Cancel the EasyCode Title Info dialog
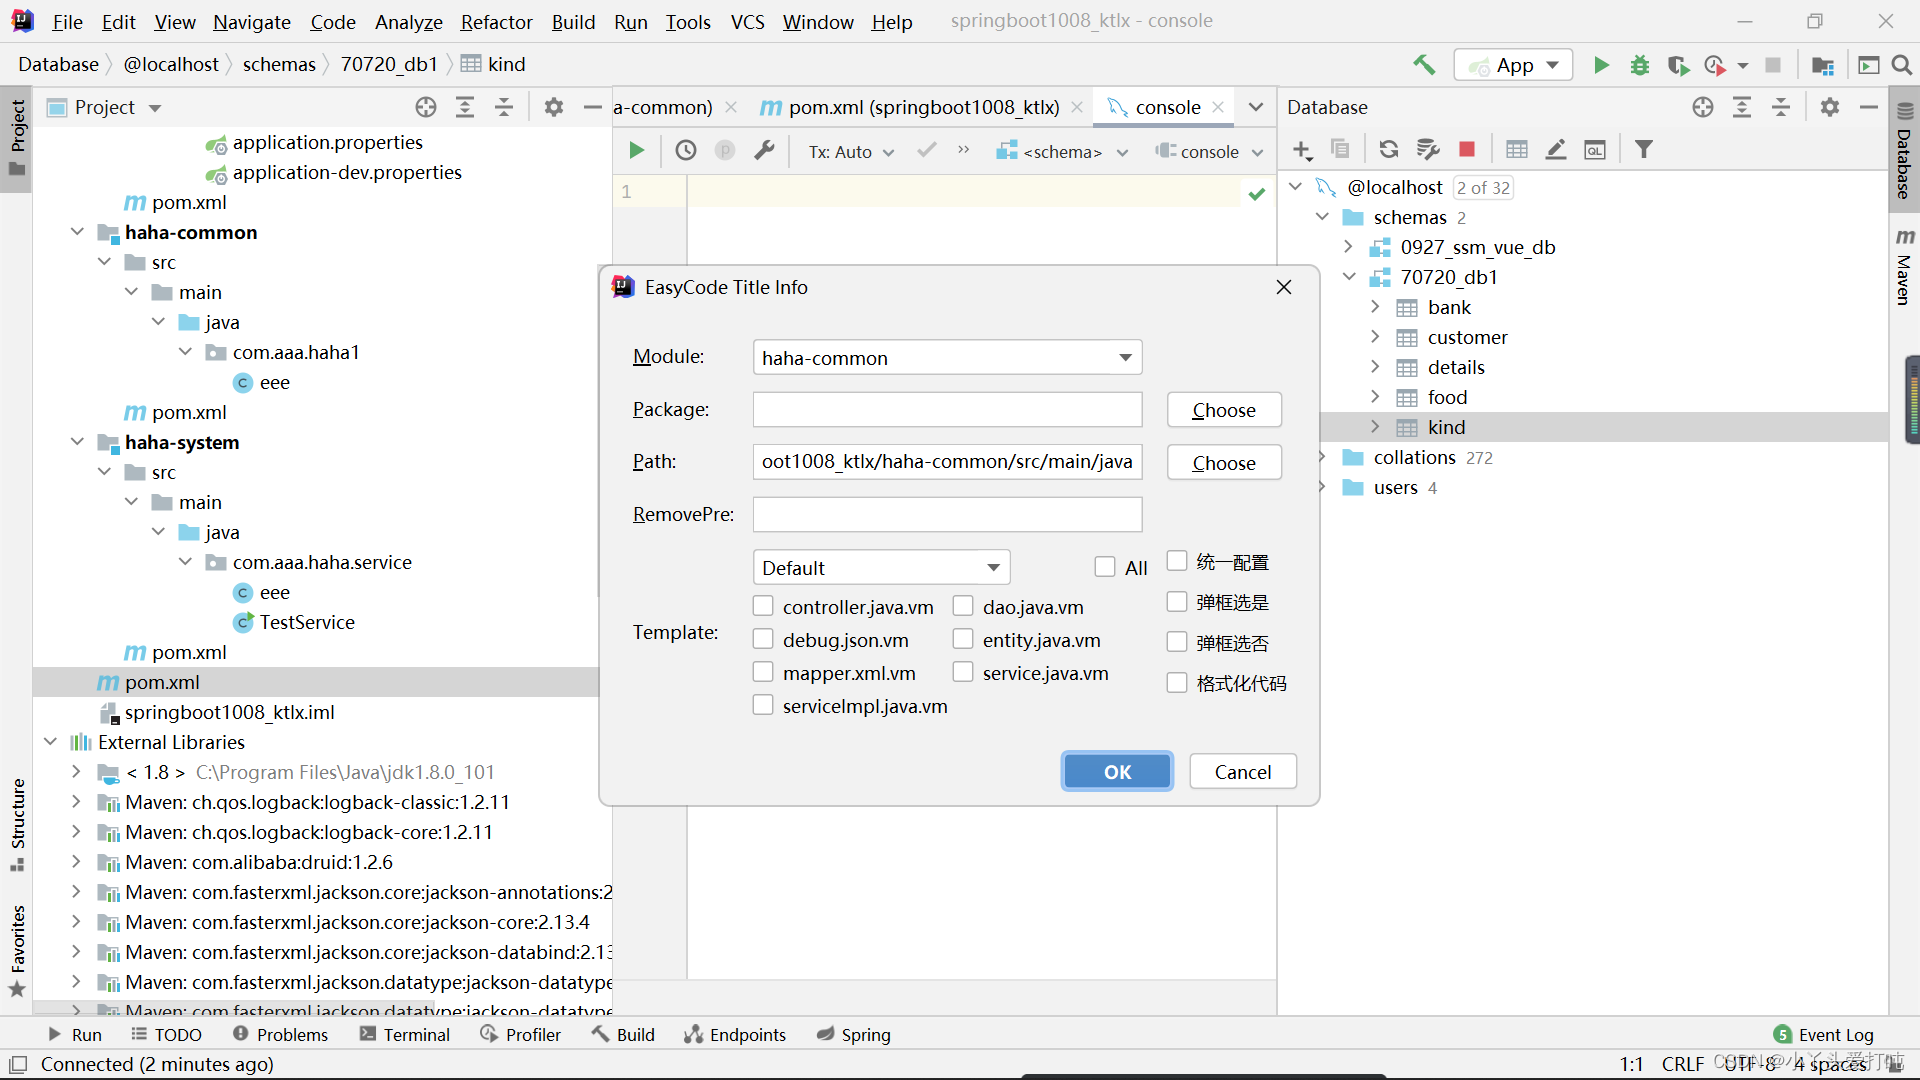 (x=1243, y=772)
